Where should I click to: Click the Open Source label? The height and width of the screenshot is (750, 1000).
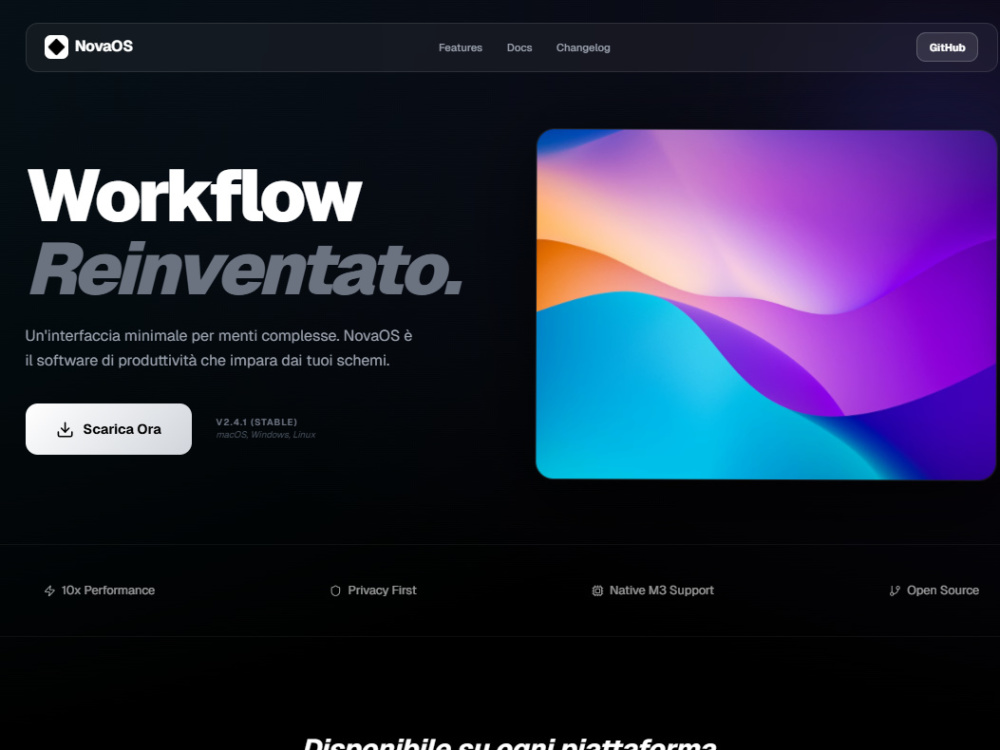tap(943, 591)
